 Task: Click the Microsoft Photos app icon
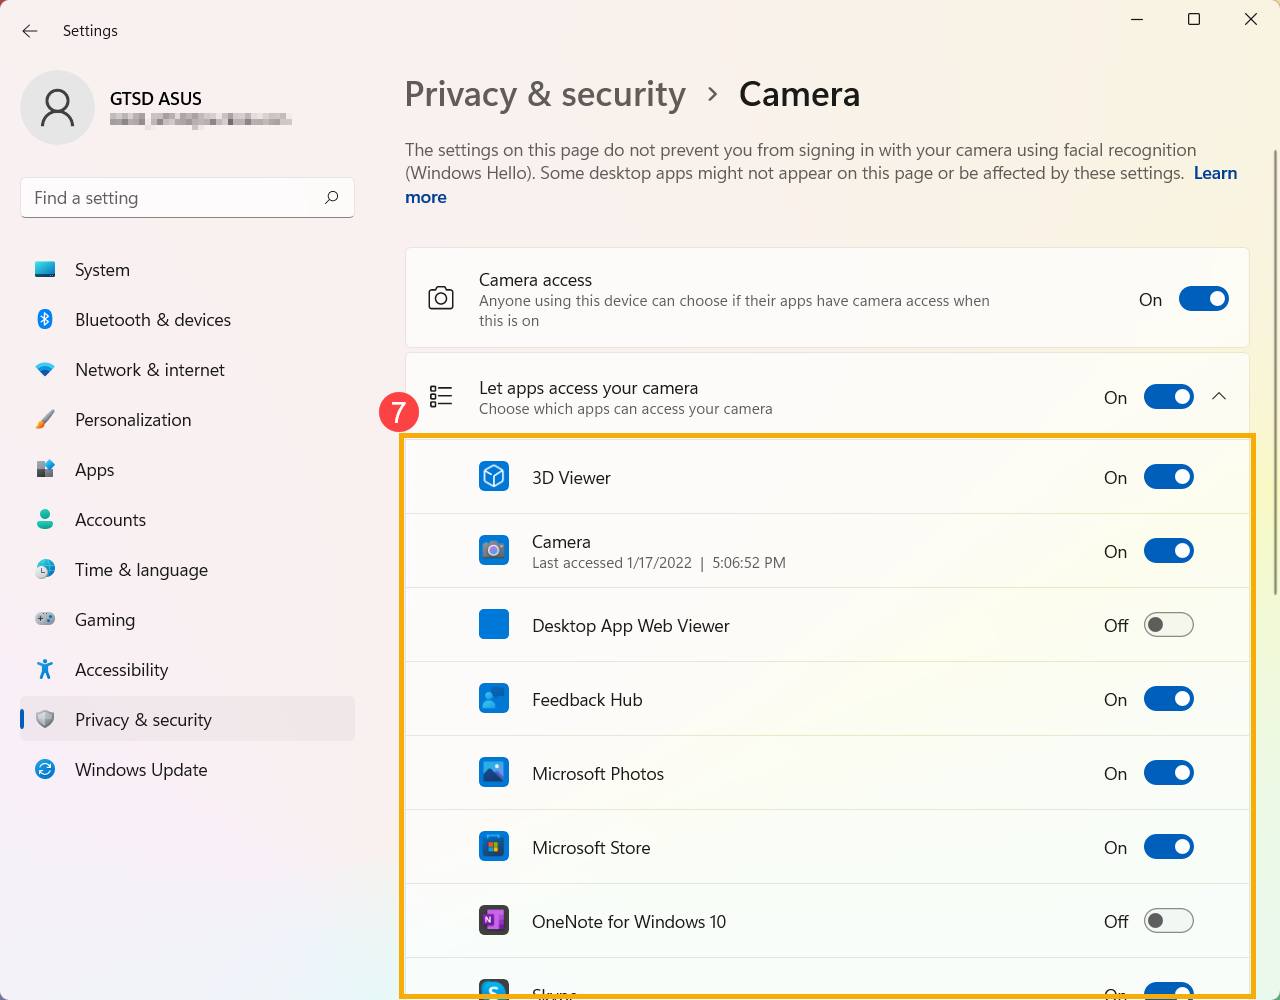494,773
